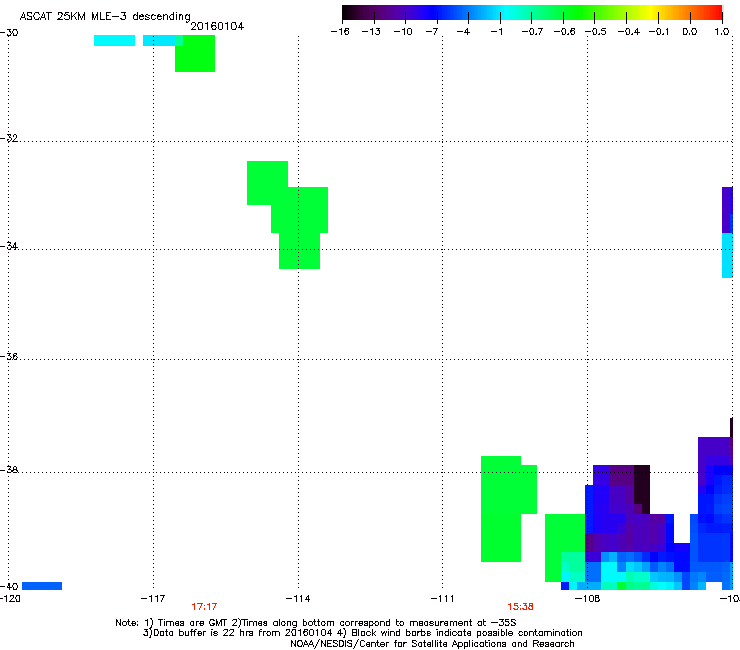Click the -40 latitude axis label
Viewport: 740px width, 650px height.
9,586
